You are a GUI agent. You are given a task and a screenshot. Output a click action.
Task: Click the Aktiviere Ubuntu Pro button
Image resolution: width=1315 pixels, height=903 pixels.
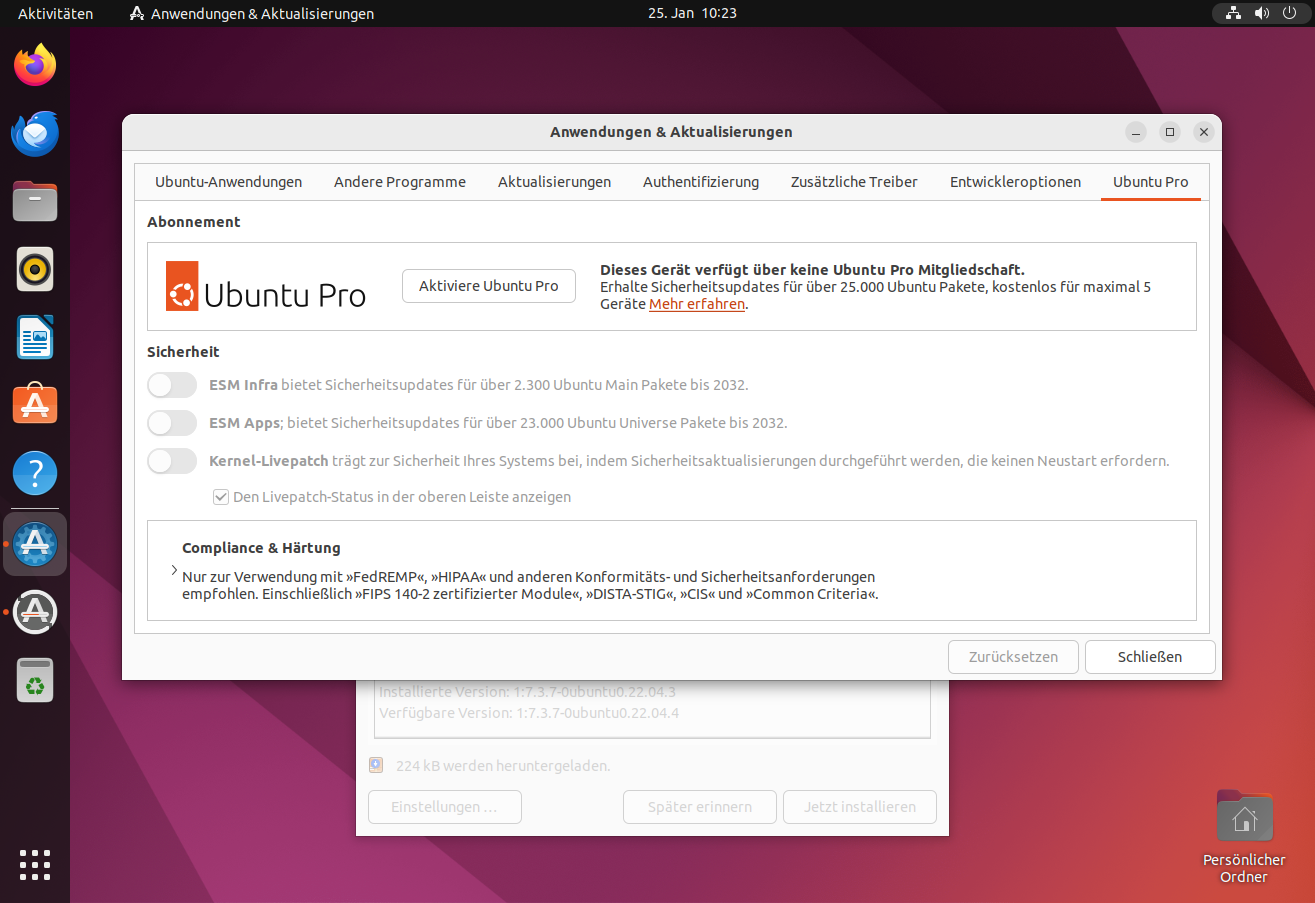pyautogui.click(x=489, y=286)
